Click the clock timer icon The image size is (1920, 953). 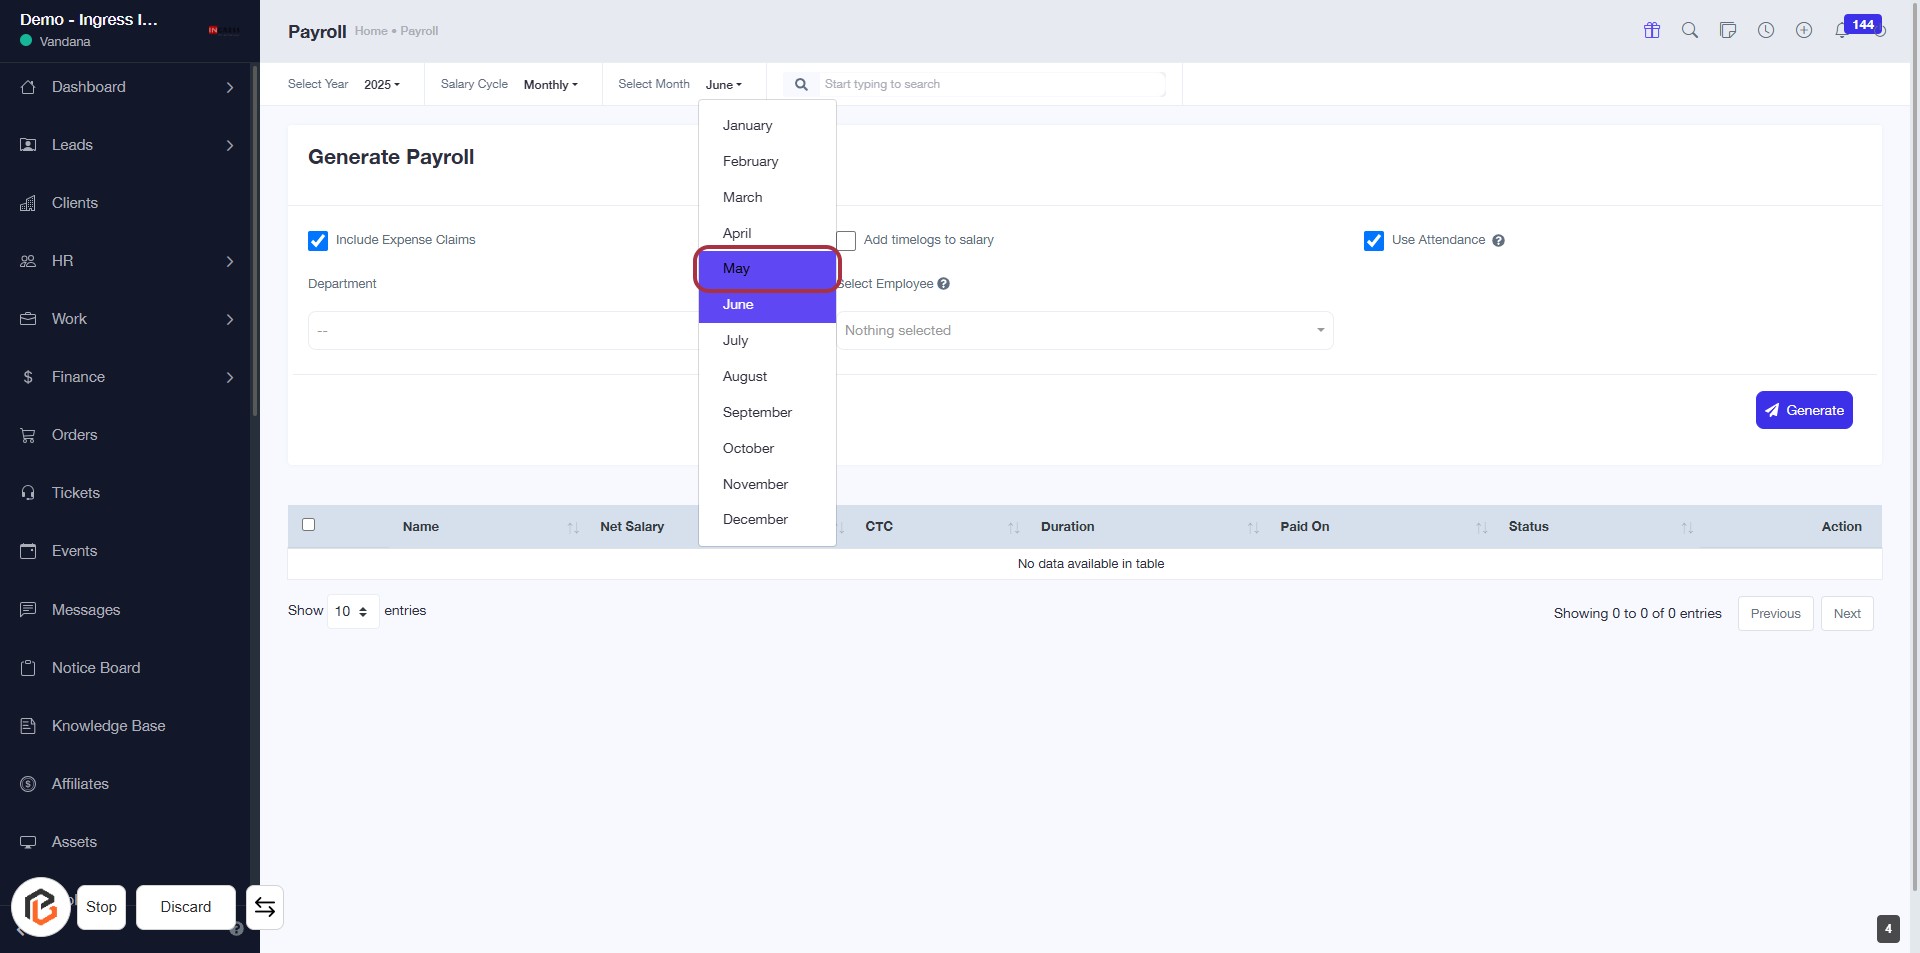[x=1766, y=30]
